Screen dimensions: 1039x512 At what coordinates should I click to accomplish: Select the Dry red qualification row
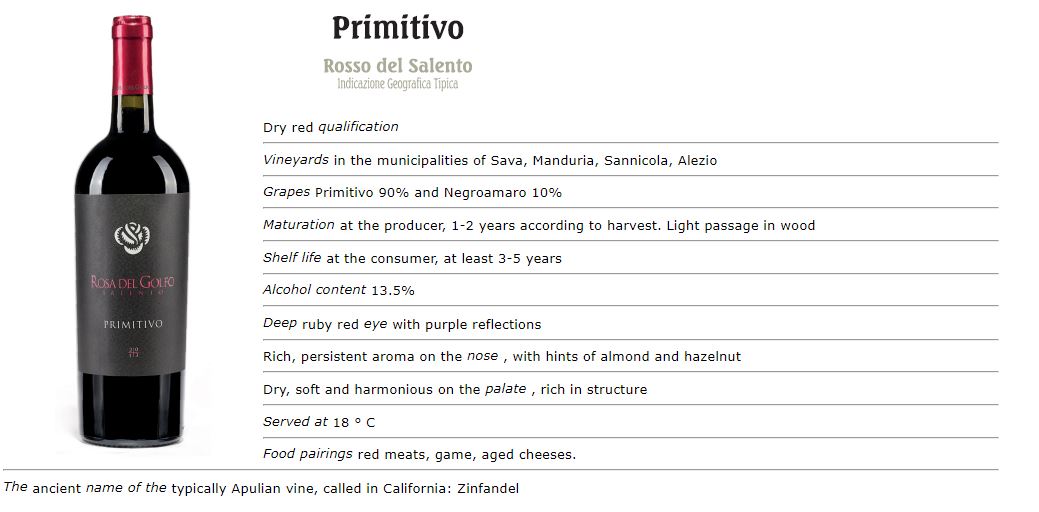click(x=331, y=127)
